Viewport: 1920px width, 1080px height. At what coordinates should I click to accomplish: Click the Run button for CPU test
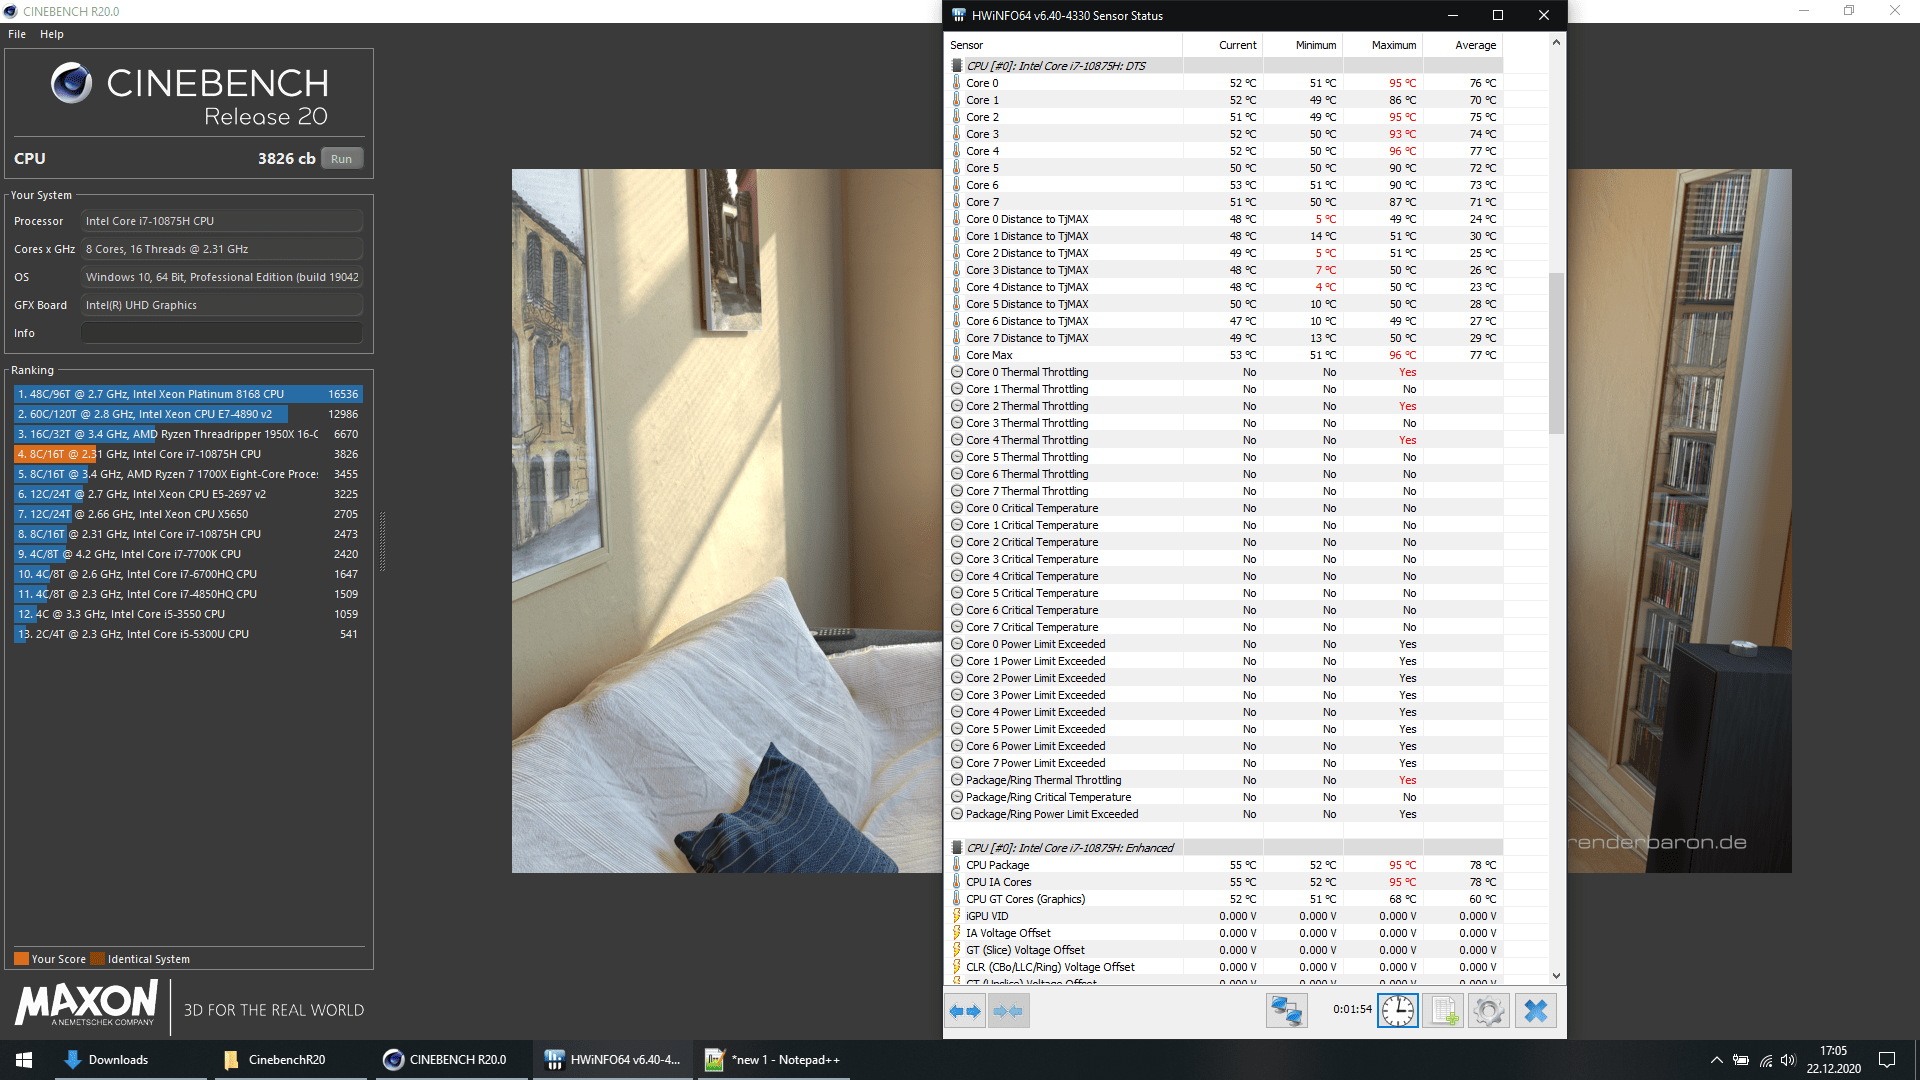342,159
